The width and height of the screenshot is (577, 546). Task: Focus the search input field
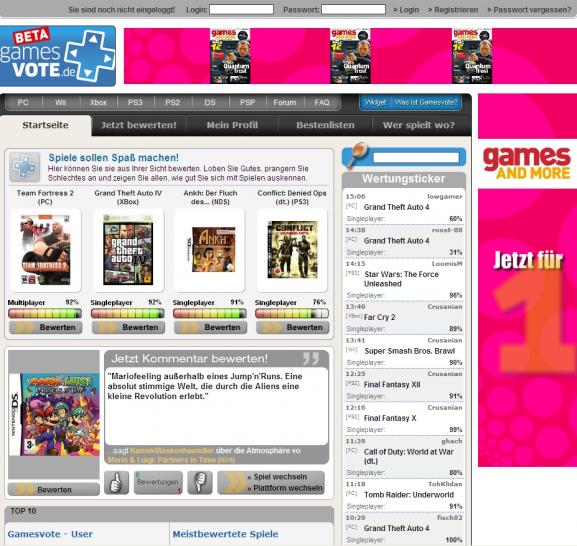[416, 158]
